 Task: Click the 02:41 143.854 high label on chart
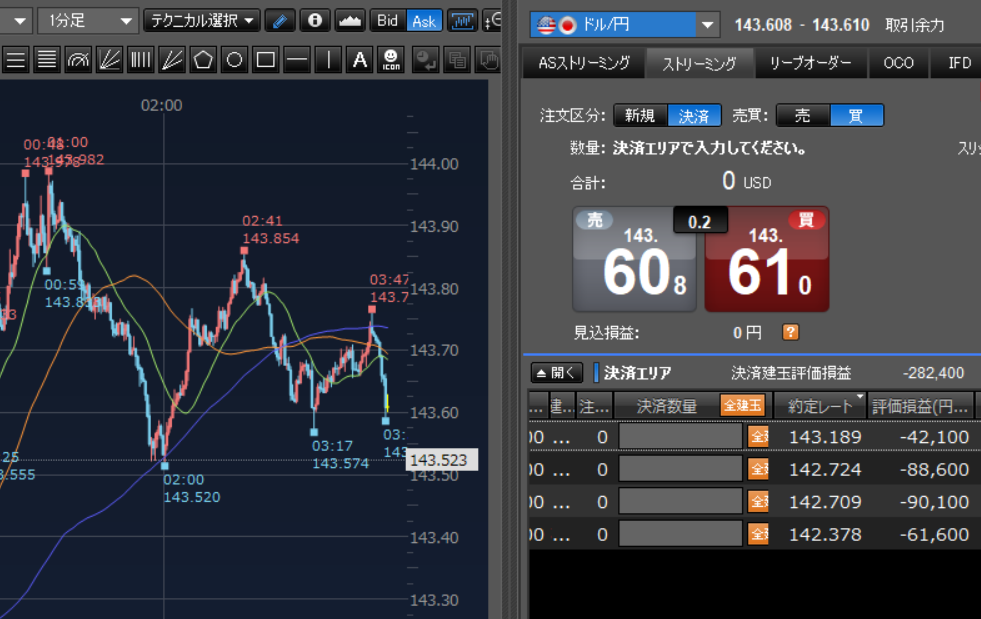click(x=271, y=230)
